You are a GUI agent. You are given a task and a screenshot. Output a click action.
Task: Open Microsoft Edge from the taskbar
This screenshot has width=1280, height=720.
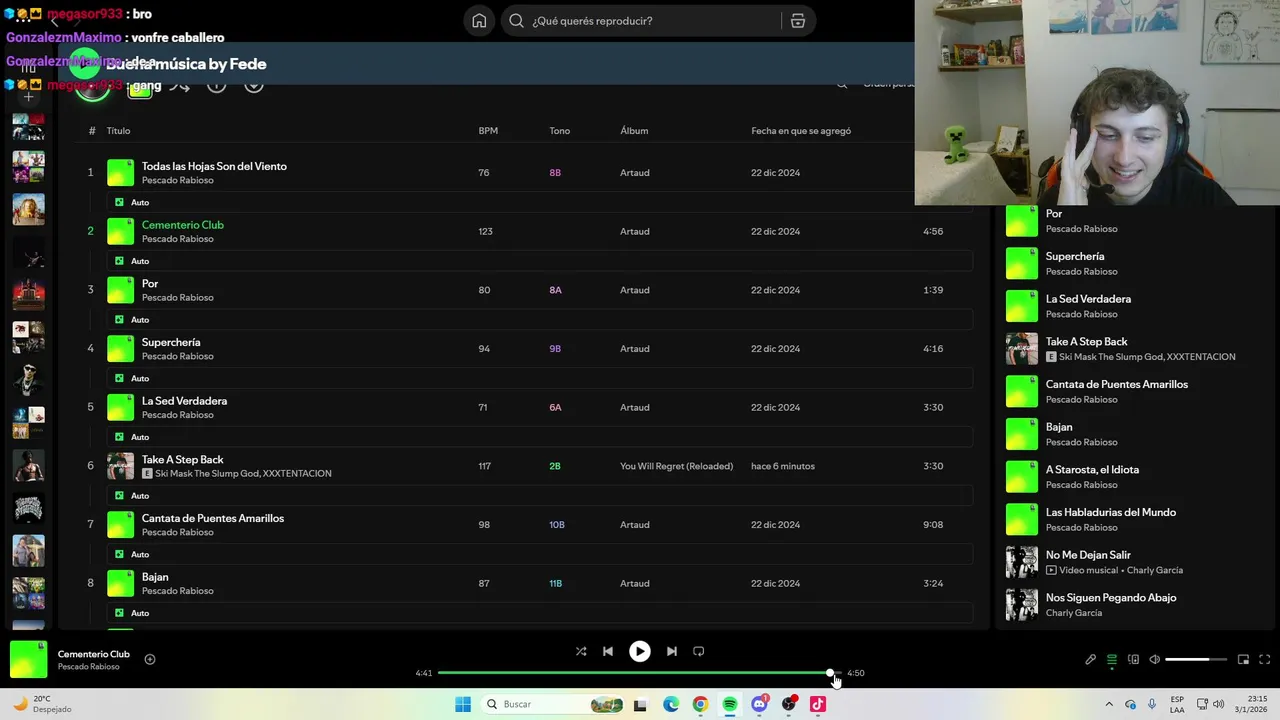click(x=671, y=704)
